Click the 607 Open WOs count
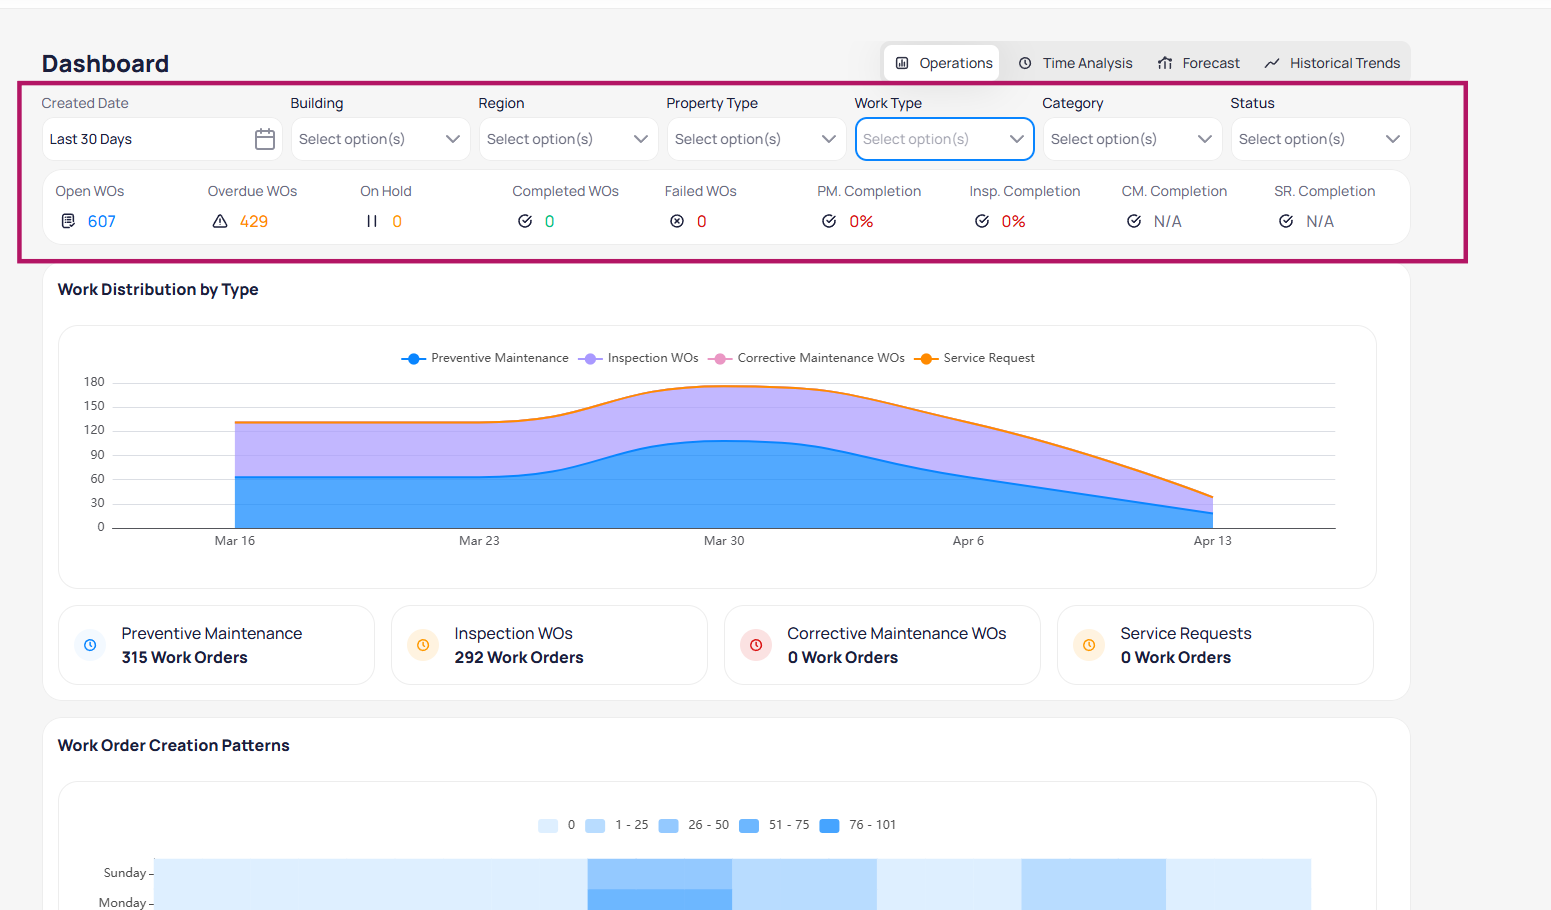Viewport: 1551px width, 910px height. [102, 221]
